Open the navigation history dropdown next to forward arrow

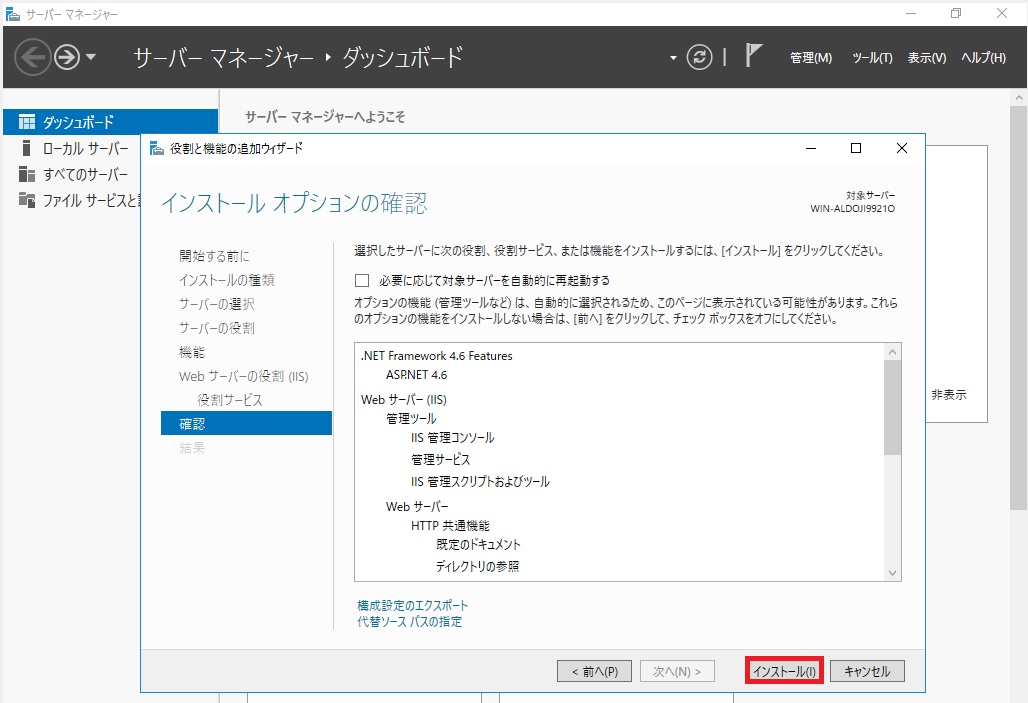coord(91,57)
